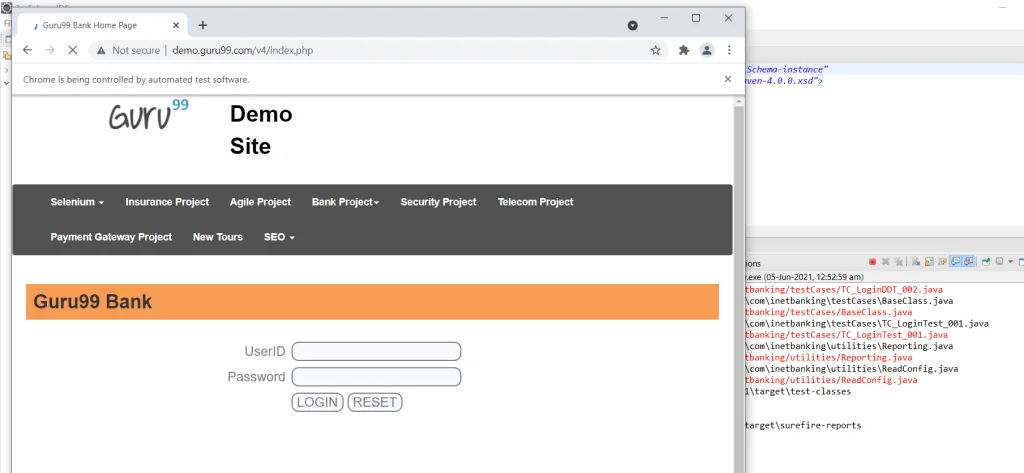Dismiss the automated test software infobar
Image resolution: width=1024 pixels, height=473 pixels.
point(728,79)
